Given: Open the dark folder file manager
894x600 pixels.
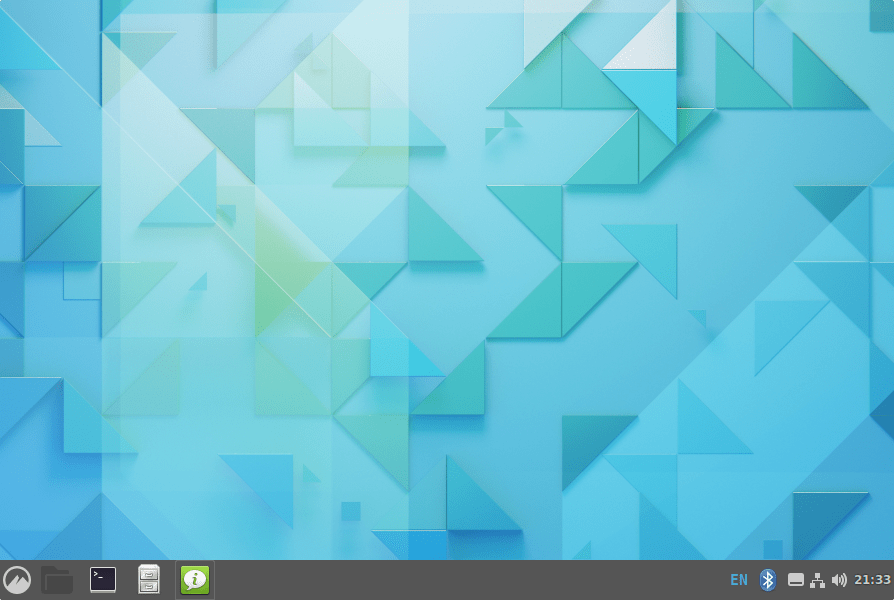Looking at the screenshot, I should (x=57, y=580).
